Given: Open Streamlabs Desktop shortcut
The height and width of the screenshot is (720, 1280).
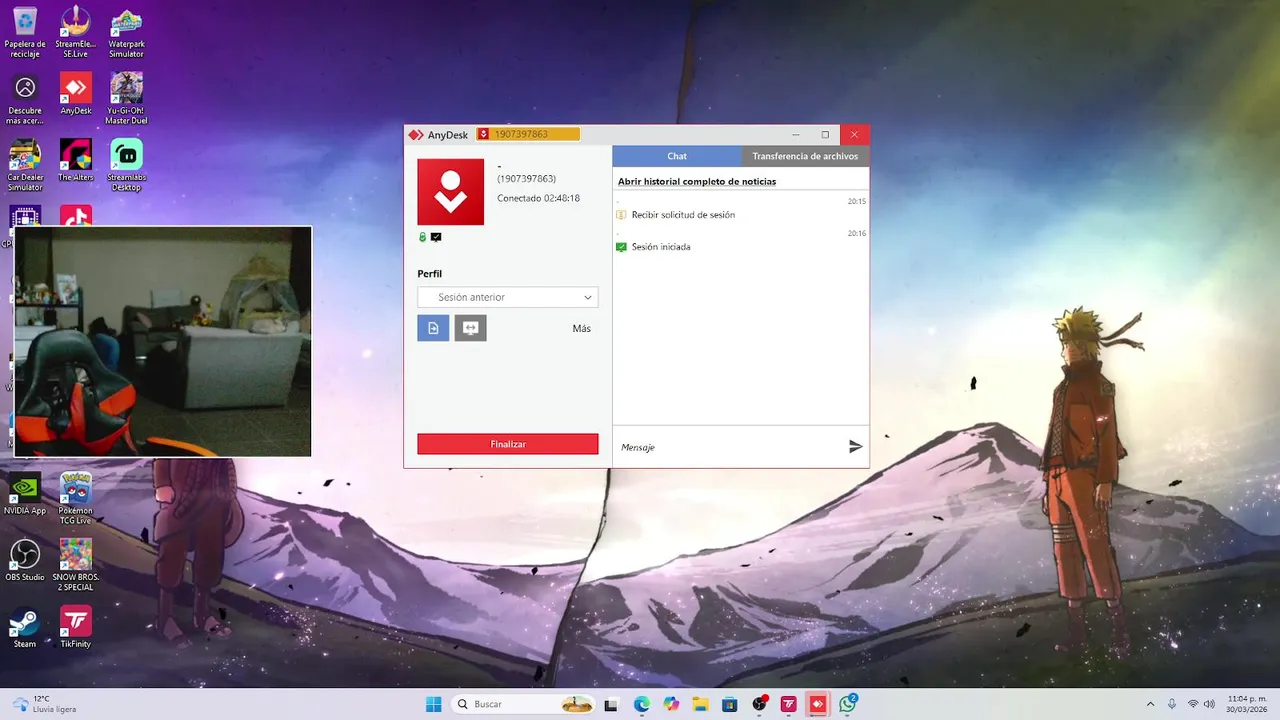Looking at the screenshot, I should tap(126, 166).
